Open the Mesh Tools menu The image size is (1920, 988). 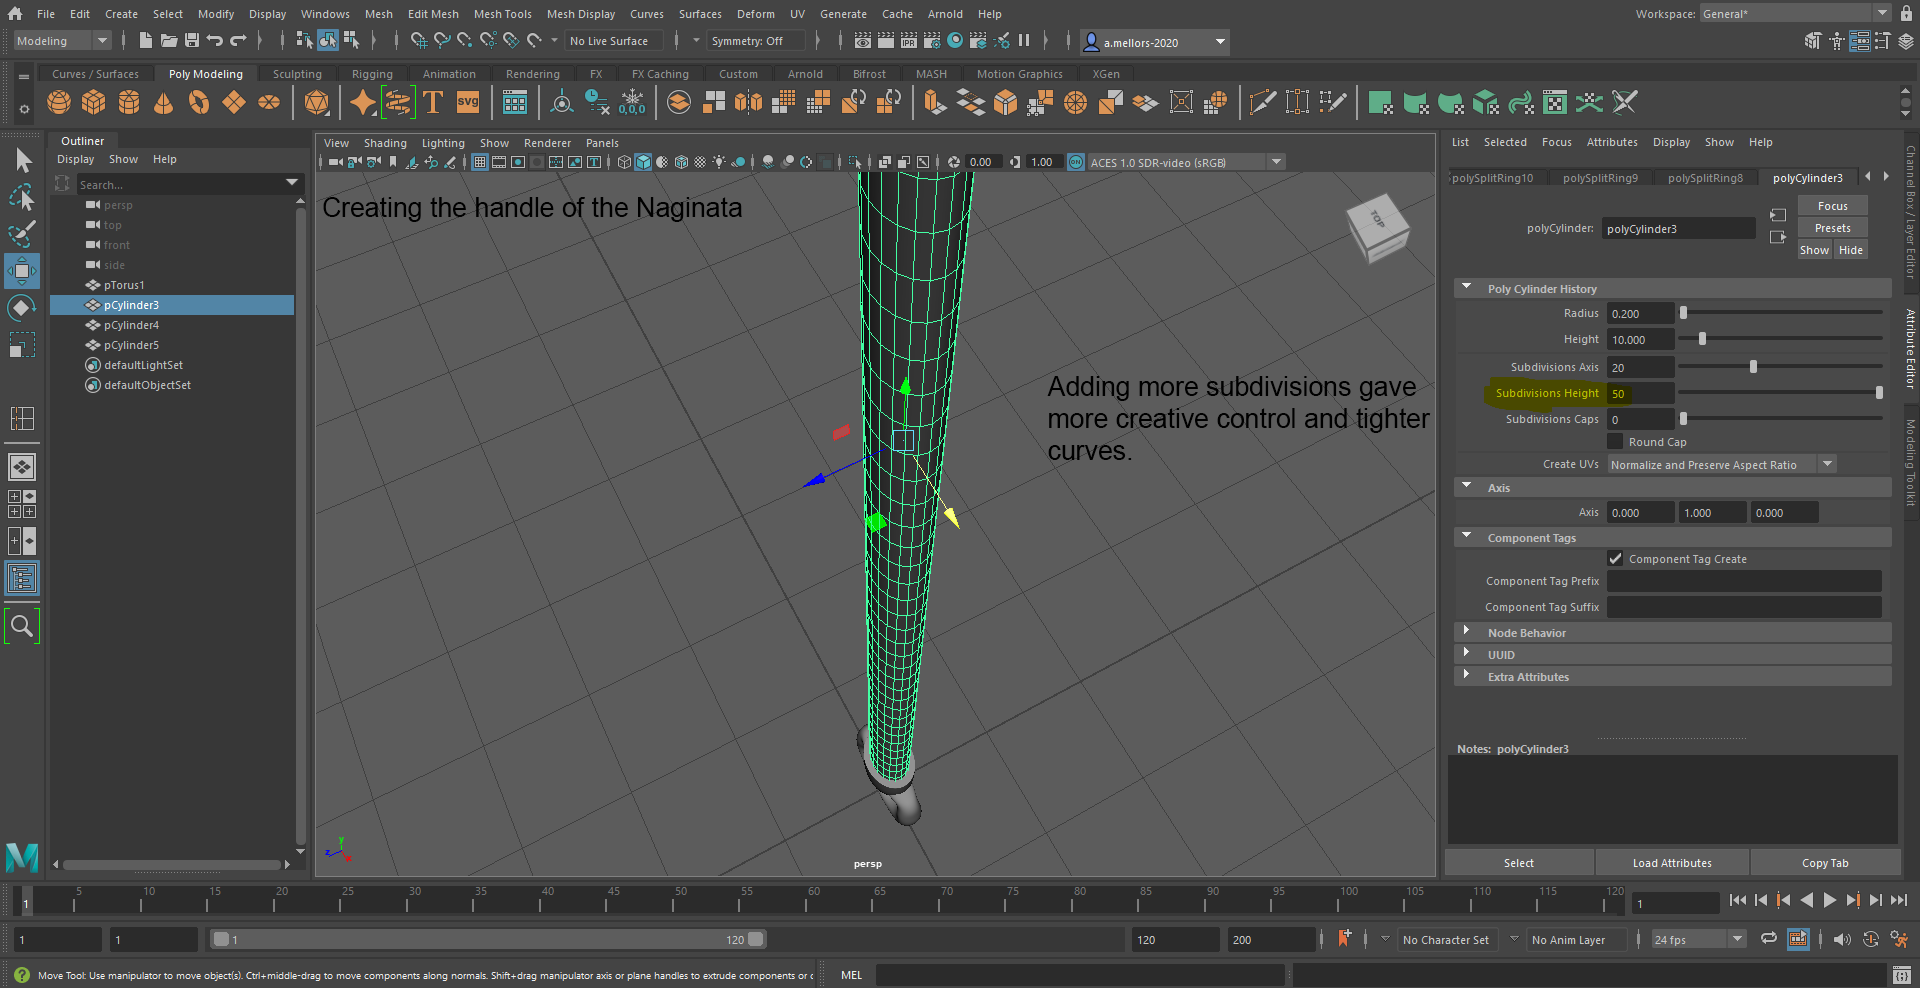(502, 14)
